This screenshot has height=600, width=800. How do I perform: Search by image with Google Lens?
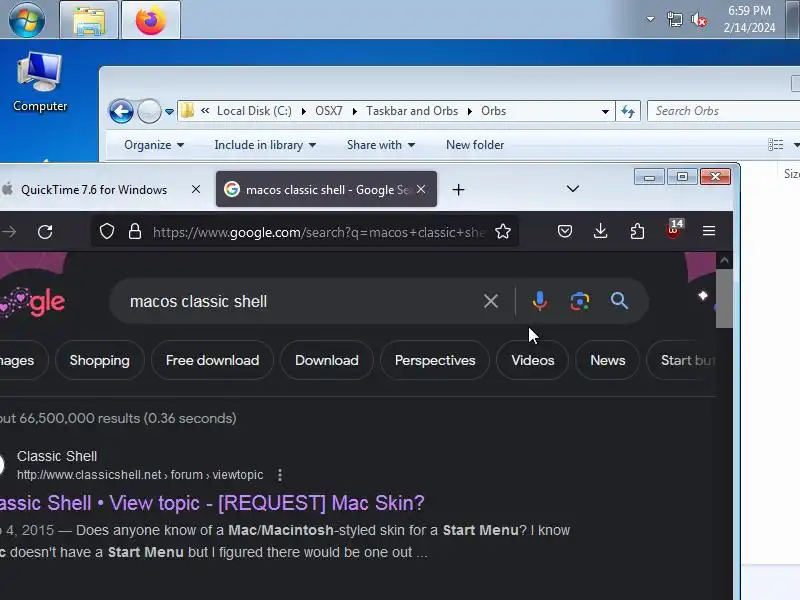tap(580, 301)
